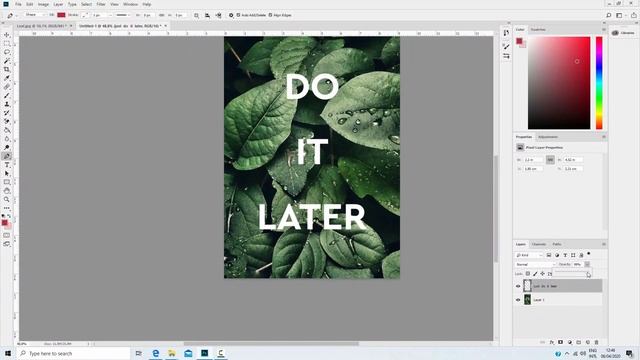Toggle the Align Edges checkbox

pos(270,15)
